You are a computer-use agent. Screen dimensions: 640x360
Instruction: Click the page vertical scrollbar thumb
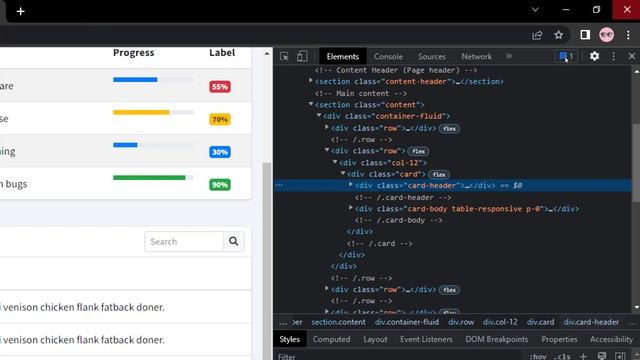click(267, 261)
